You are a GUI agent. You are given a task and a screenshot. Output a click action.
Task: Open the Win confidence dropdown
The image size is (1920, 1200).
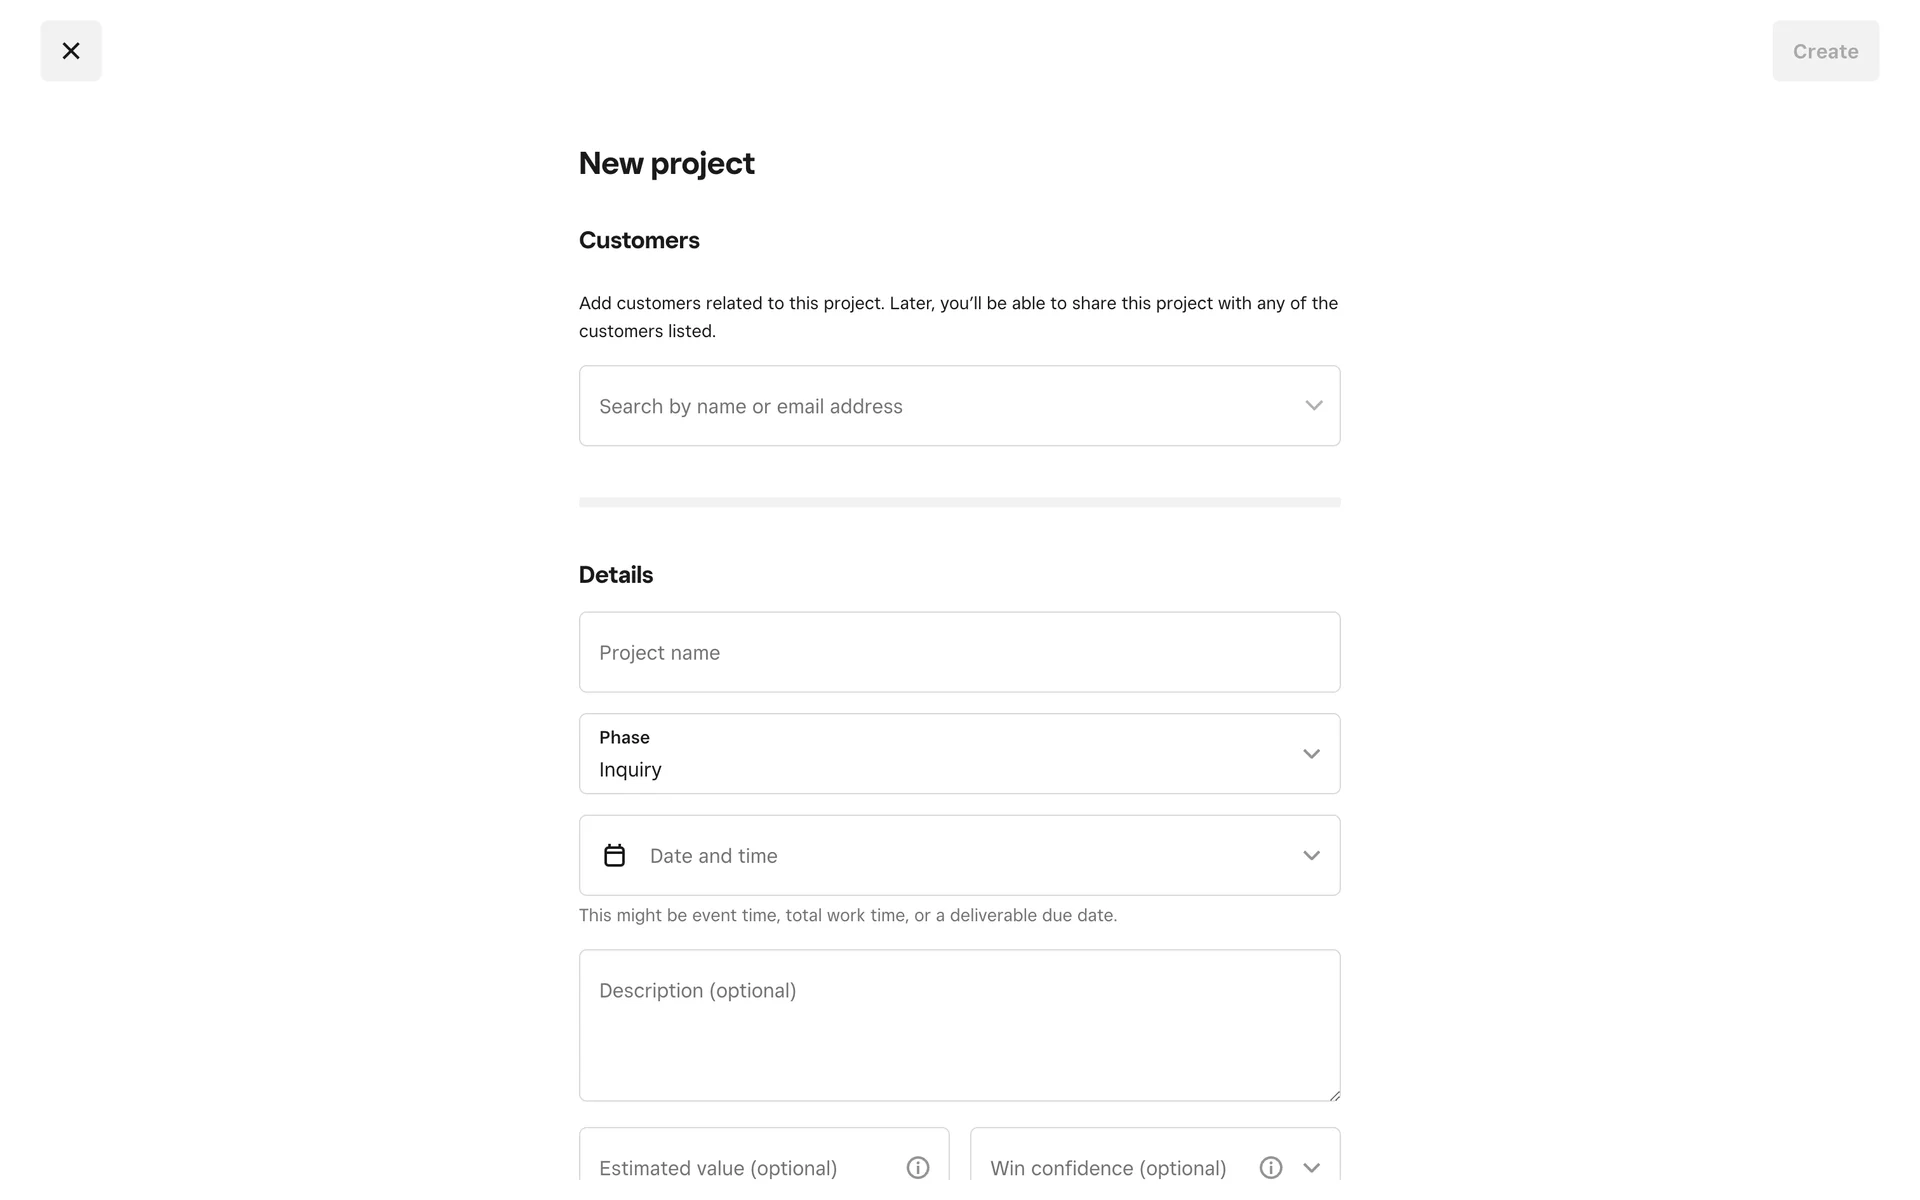(1110, 1167)
